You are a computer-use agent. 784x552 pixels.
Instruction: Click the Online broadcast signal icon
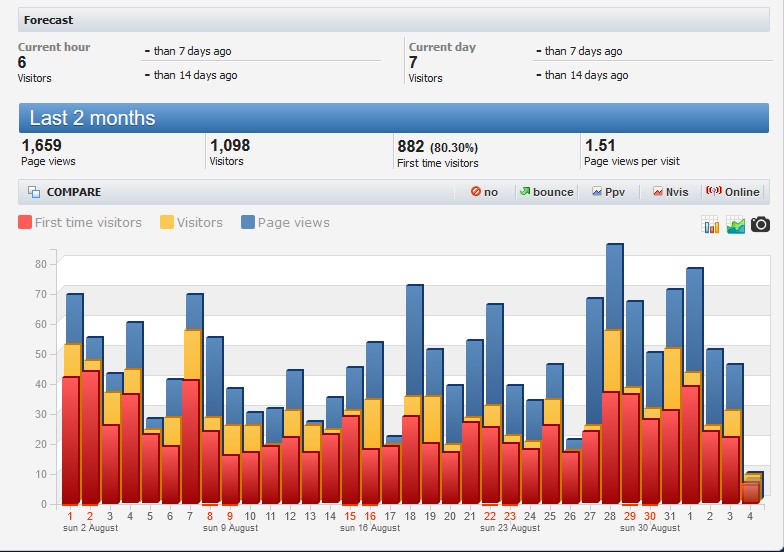tap(712, 192)
